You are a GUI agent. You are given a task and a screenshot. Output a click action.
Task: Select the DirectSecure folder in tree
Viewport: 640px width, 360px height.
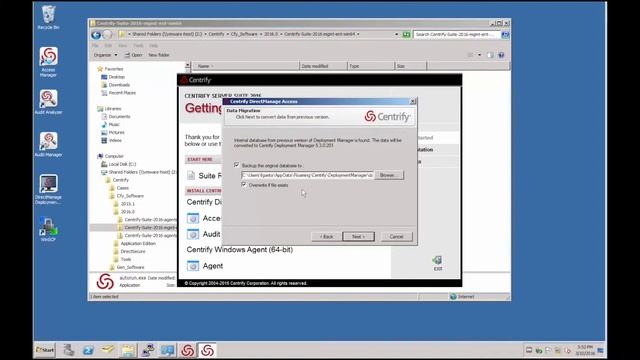pyautogui.click(x=129, y=251)
